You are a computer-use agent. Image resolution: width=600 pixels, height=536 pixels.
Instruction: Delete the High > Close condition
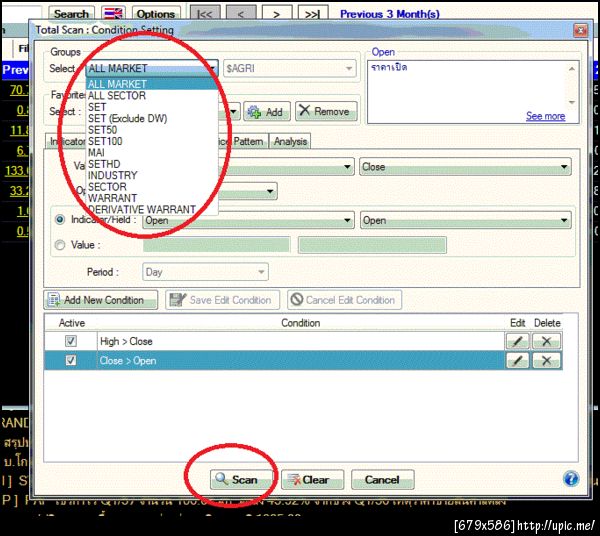point(546,341)
